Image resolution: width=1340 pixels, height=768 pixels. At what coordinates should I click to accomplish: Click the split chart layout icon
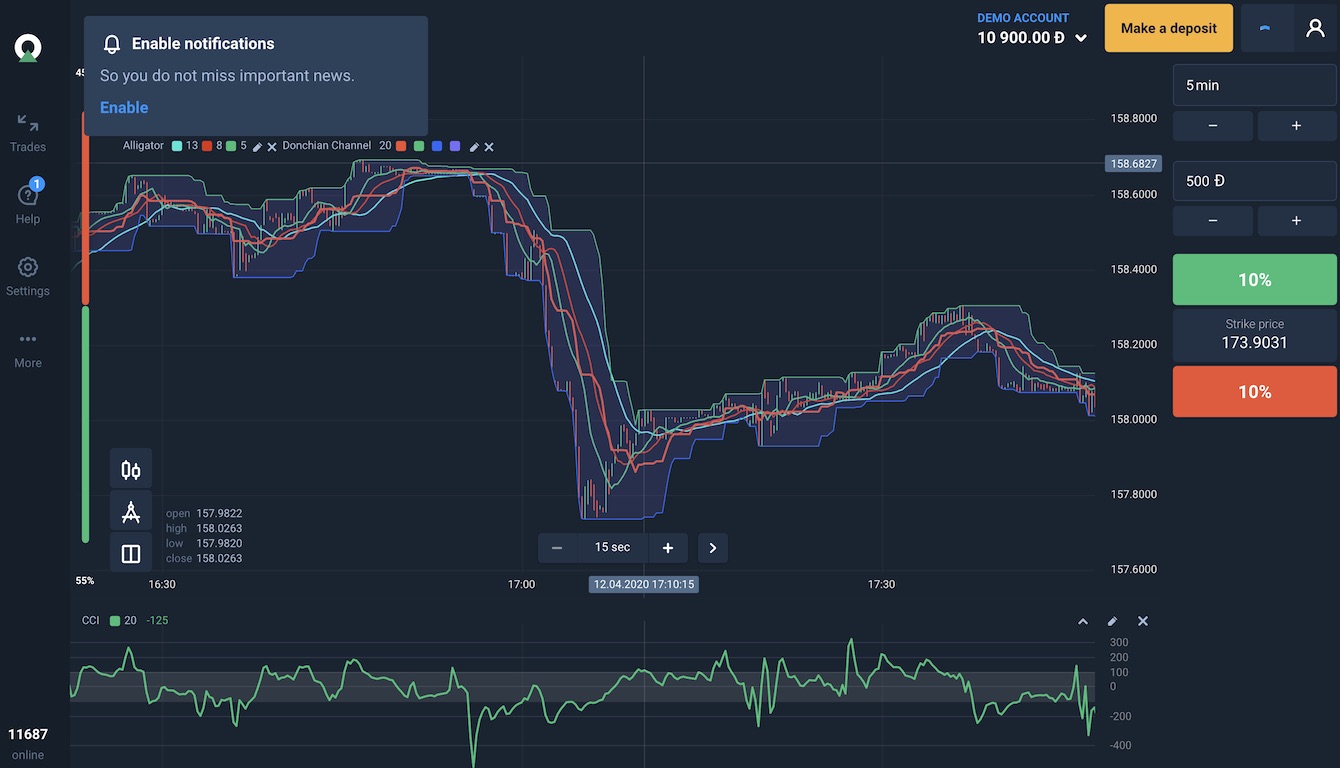[x=131, y=553]
